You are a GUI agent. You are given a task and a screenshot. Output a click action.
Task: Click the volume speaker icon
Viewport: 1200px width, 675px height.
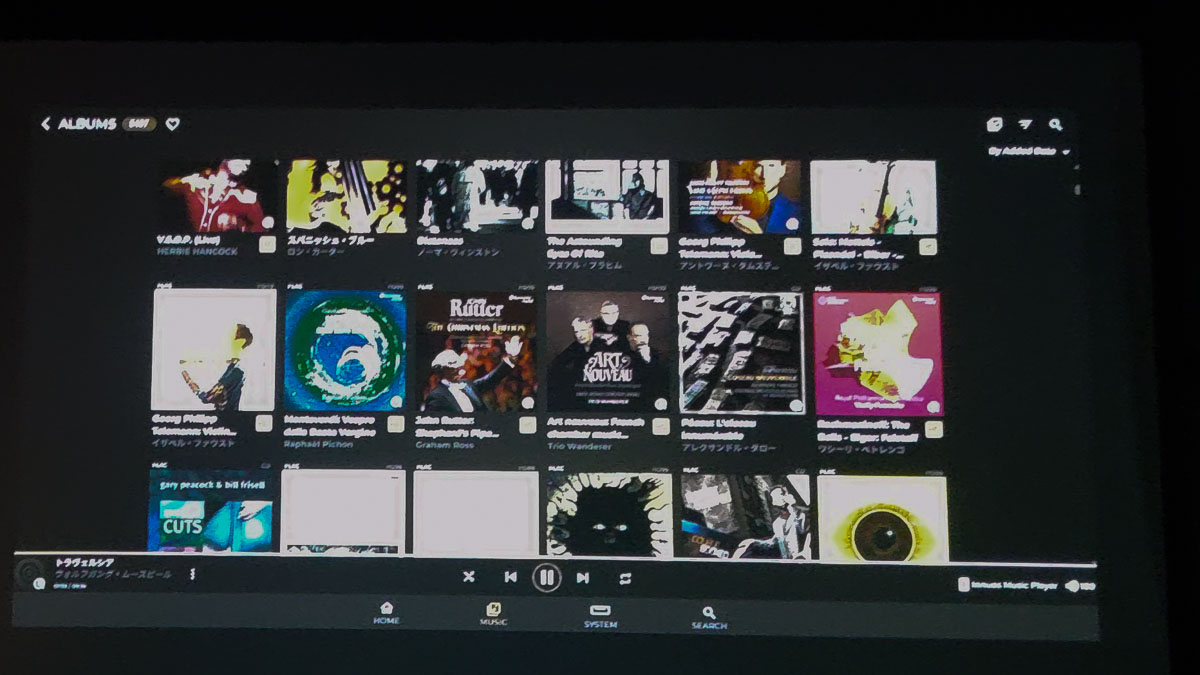coord(1072,586)
